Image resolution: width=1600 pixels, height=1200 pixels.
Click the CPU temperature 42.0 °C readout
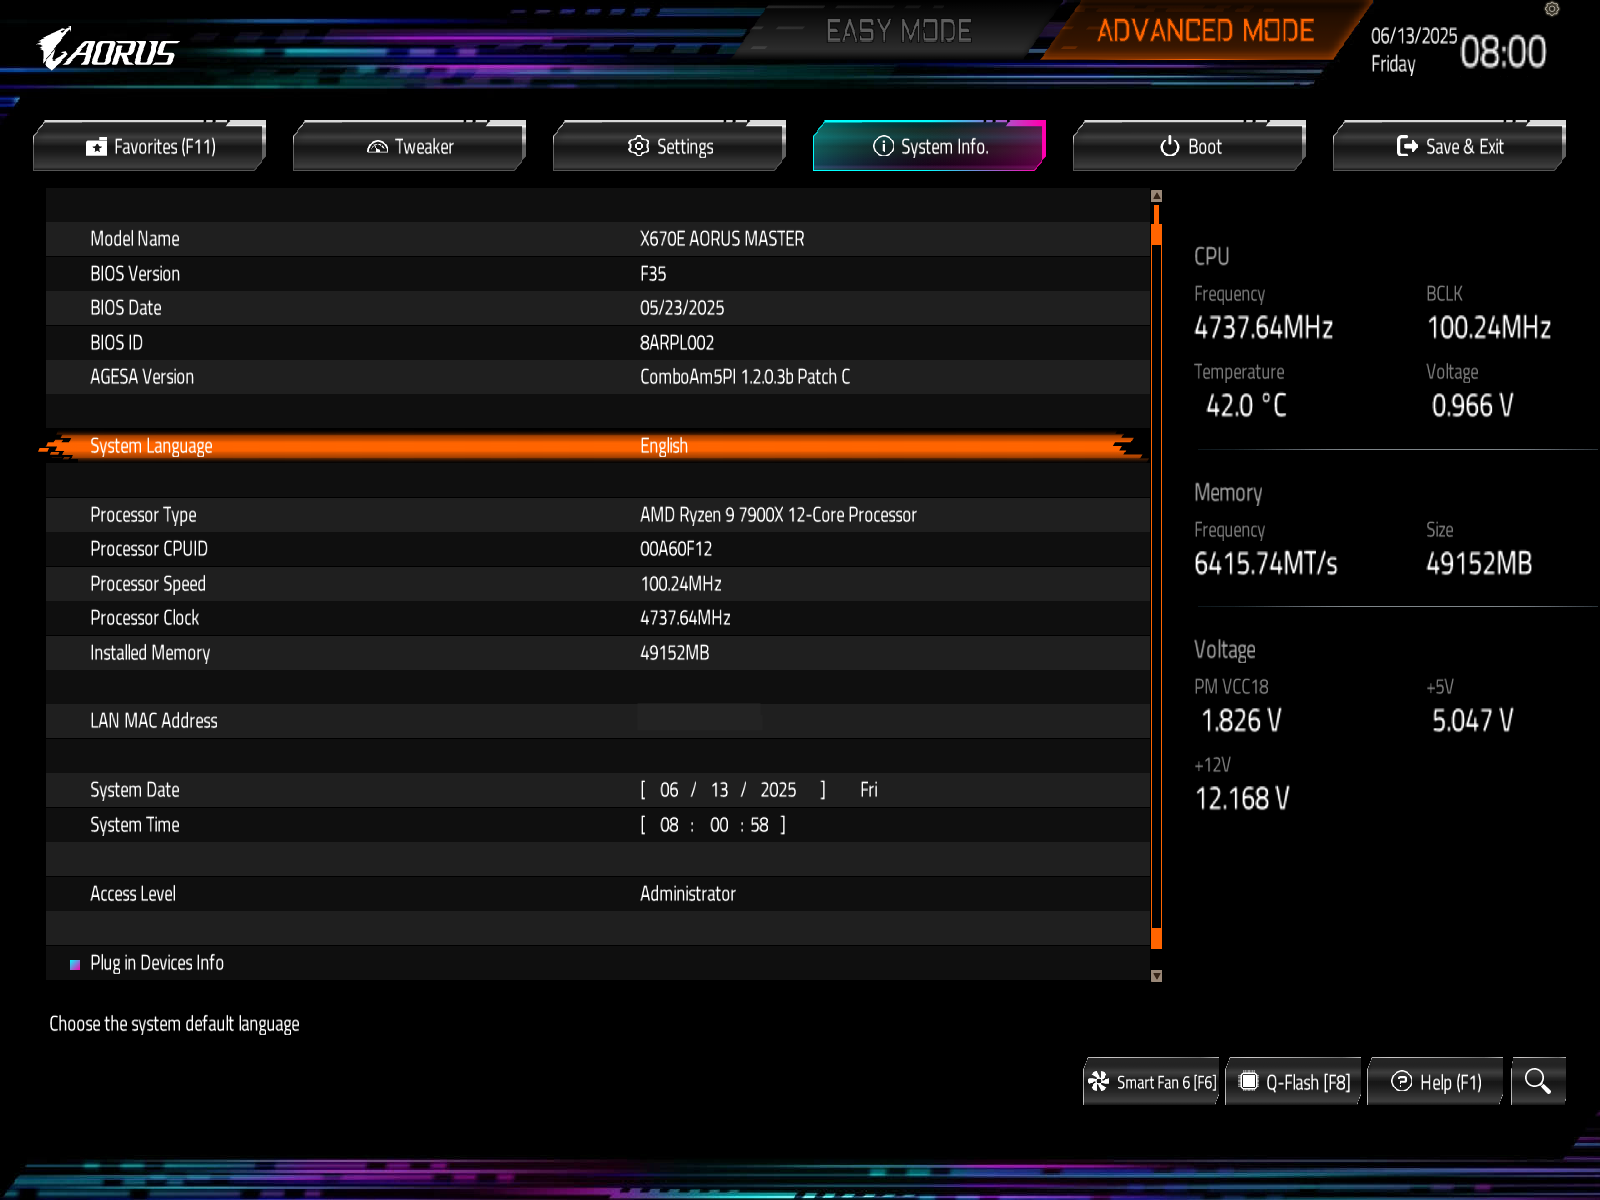(x=1246, y=406)
